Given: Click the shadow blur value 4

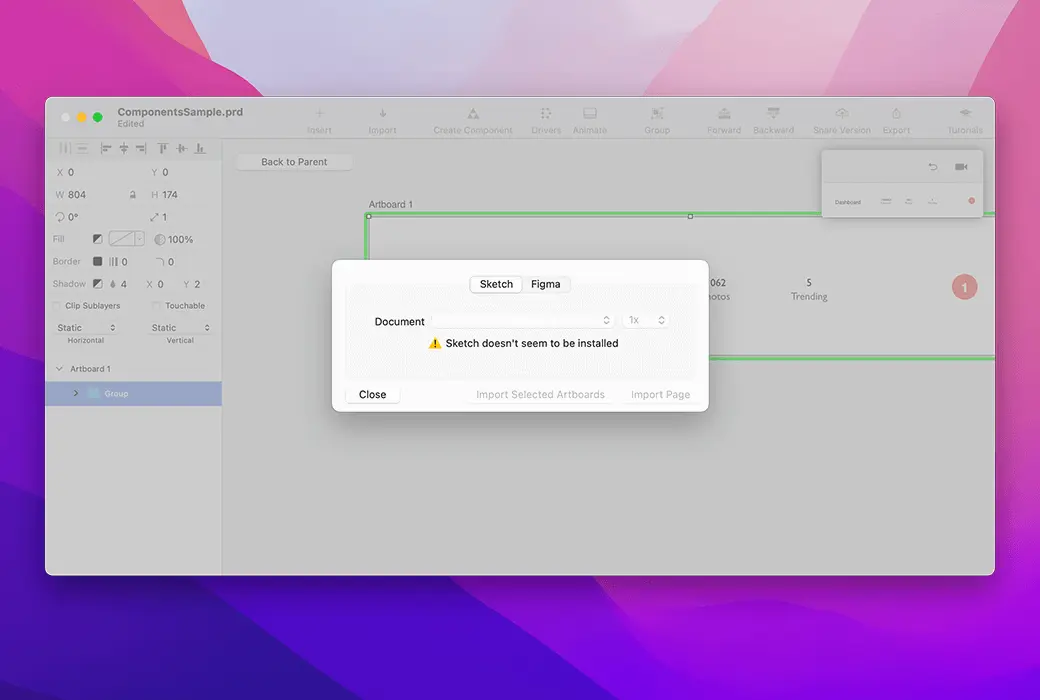Looking at the screenshot, I should tap(123, 284).
